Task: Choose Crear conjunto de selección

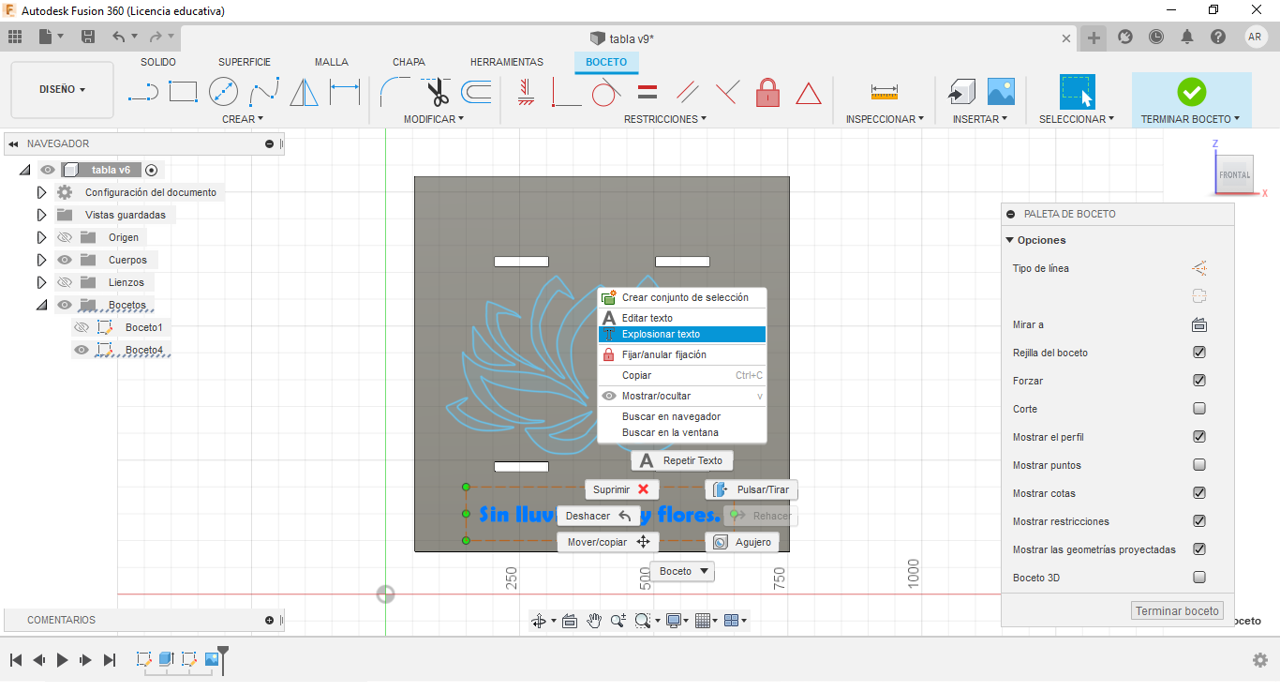Action: coord(682,297)
